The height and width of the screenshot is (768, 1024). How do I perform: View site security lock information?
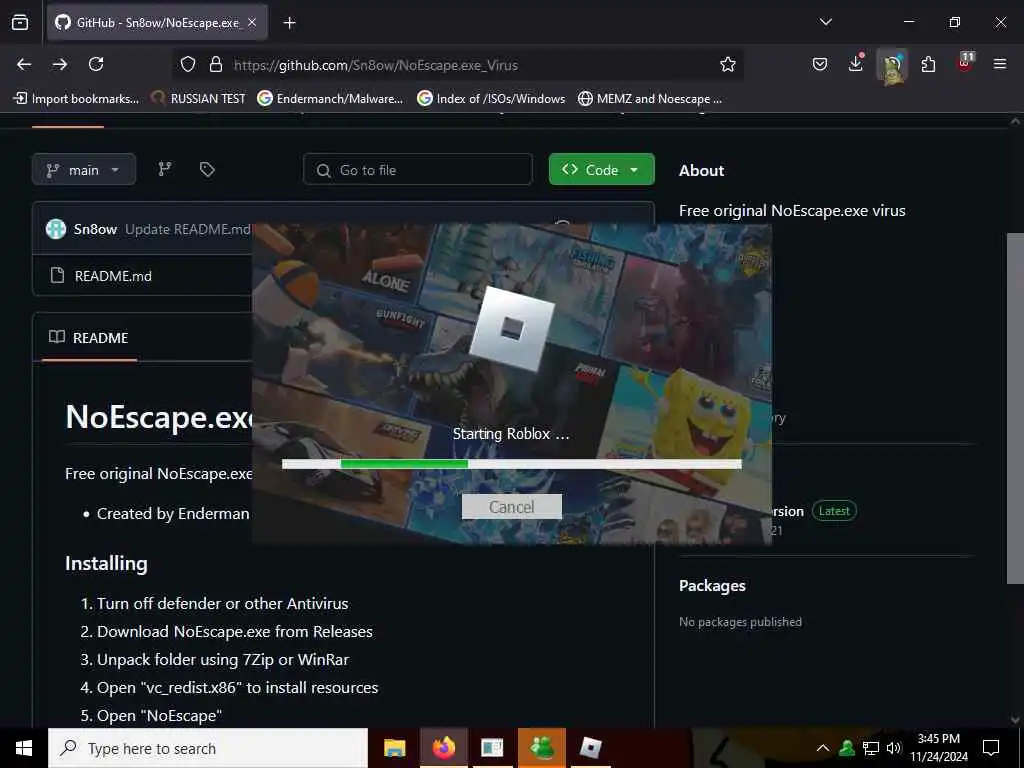[x=216, y=65]
